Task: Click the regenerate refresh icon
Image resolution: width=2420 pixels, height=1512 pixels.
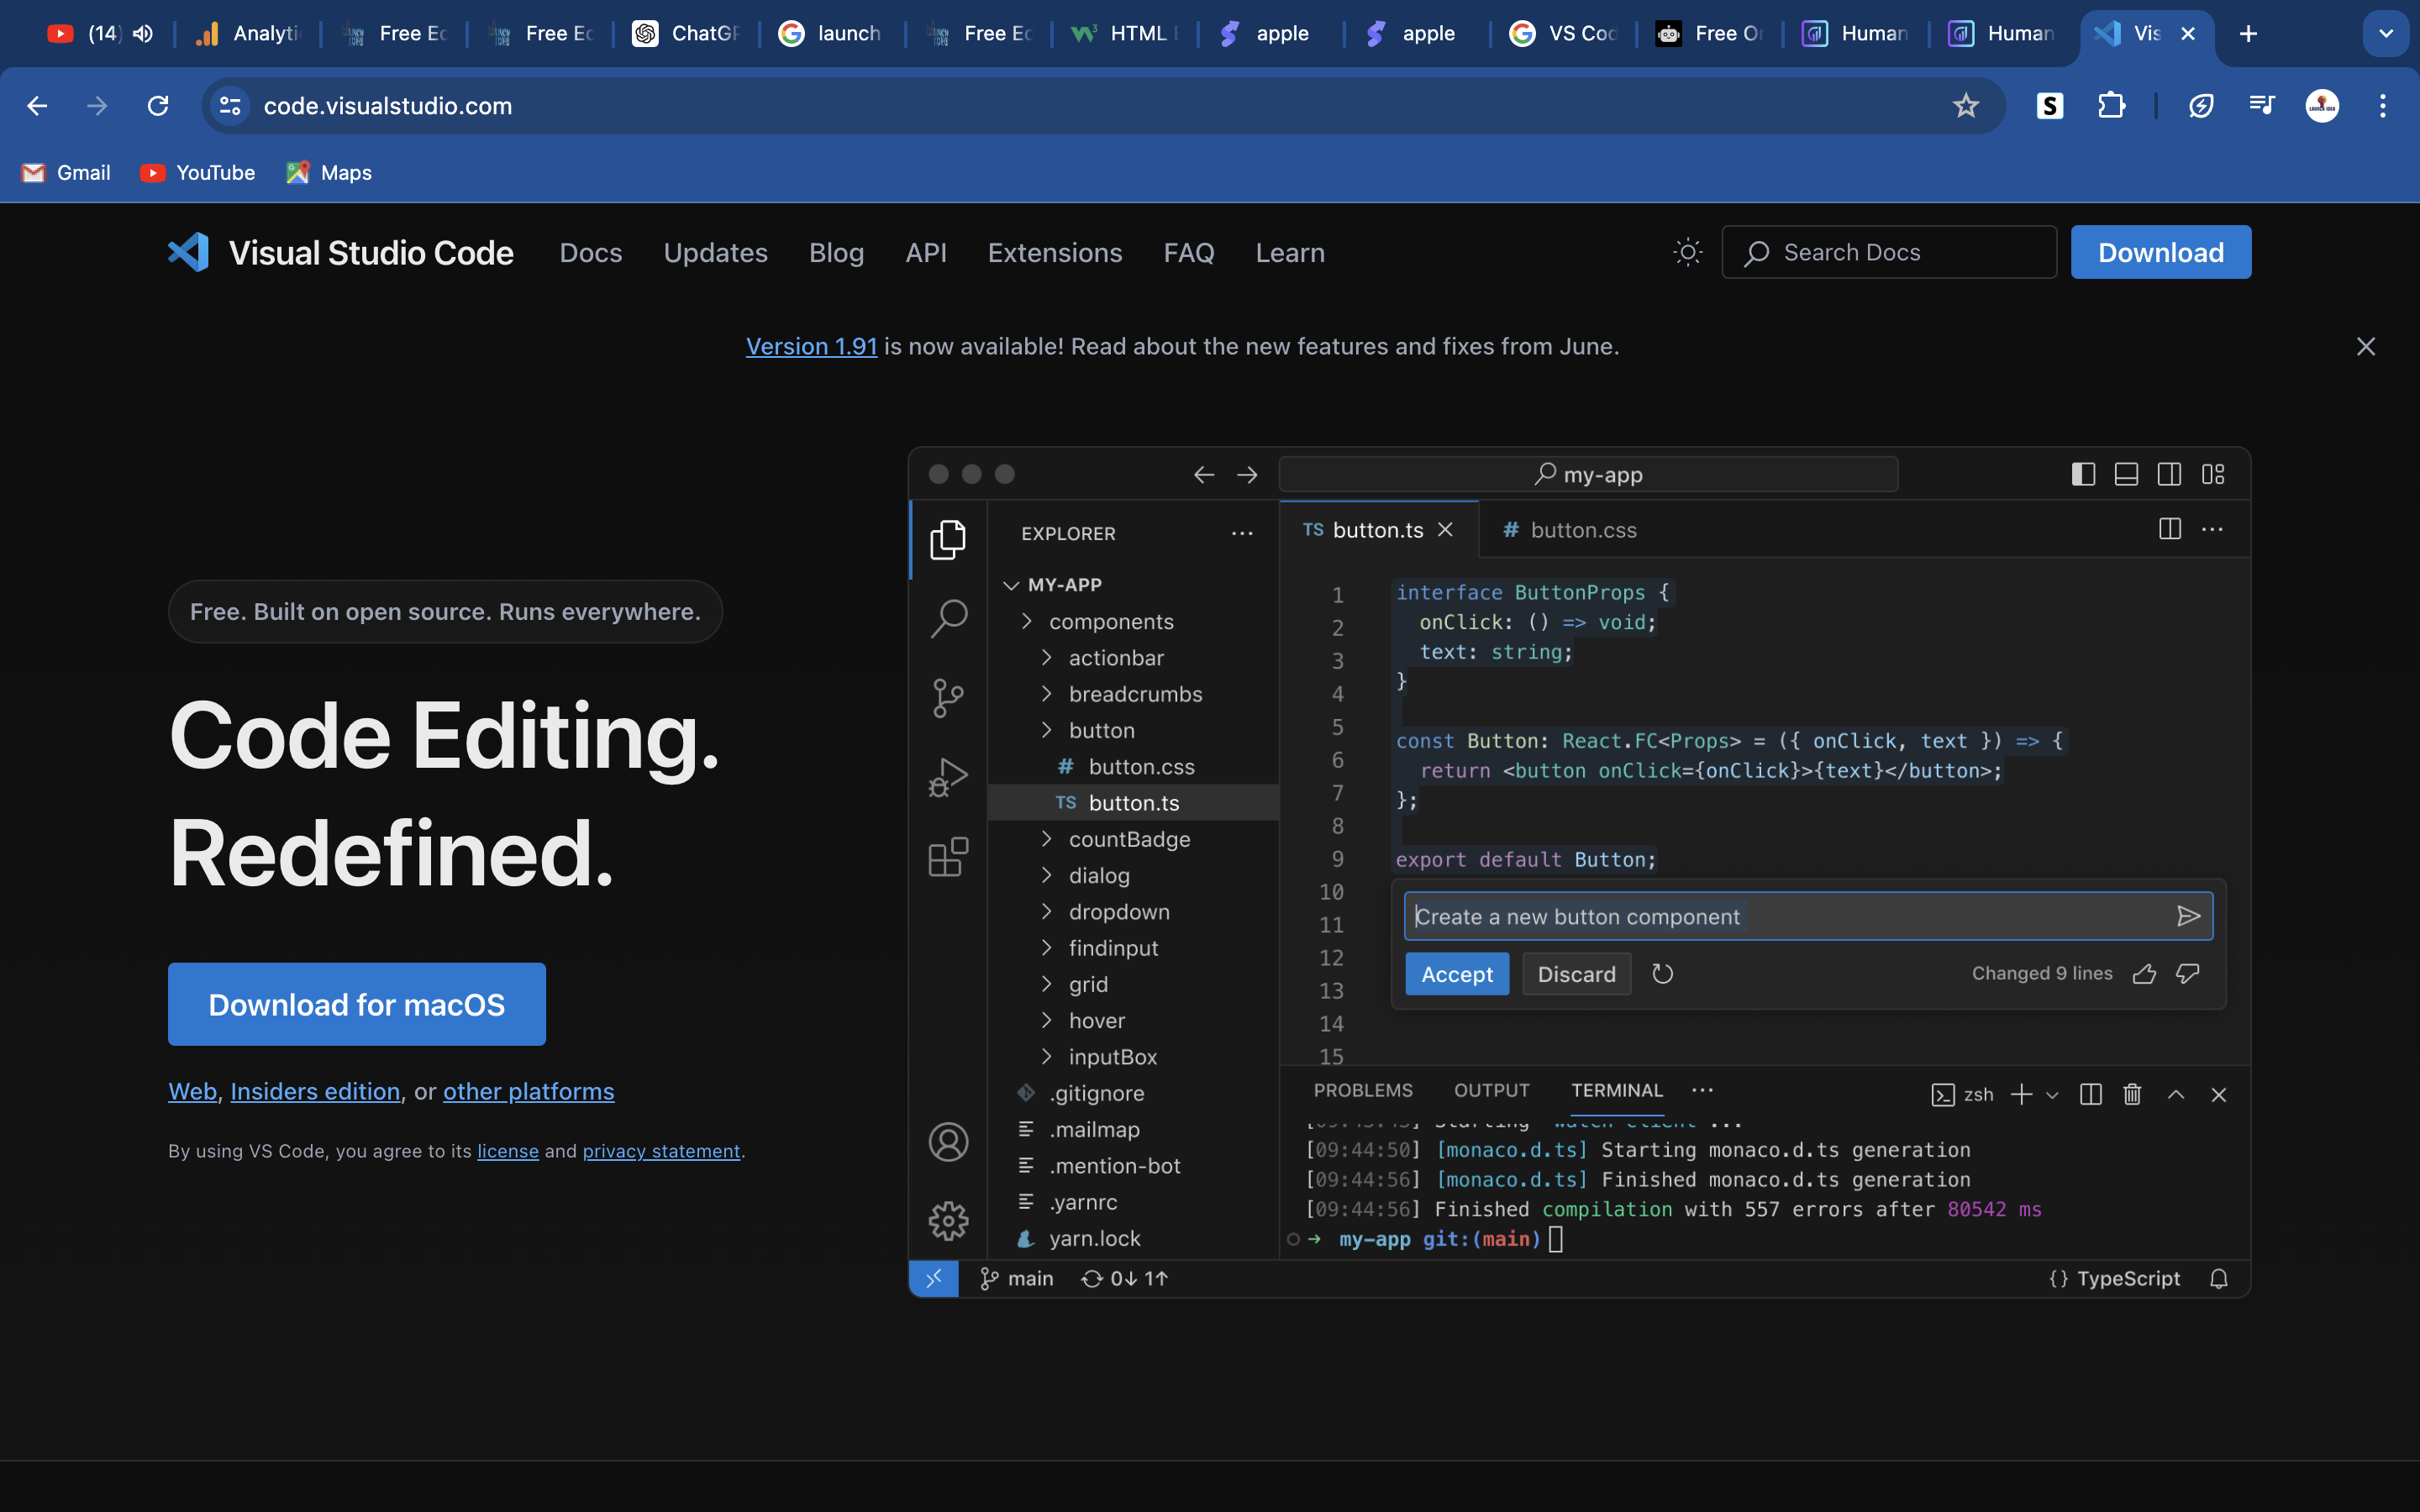Action: (1662, 974)
